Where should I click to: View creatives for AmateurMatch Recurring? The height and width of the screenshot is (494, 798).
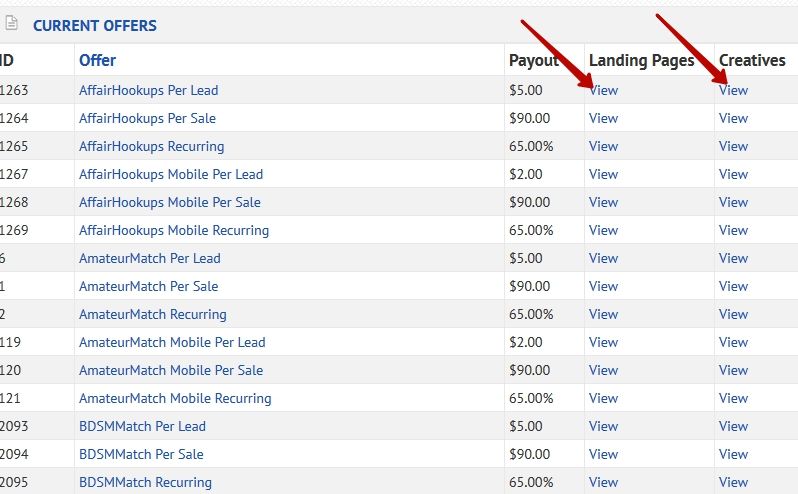pos(733,314)
